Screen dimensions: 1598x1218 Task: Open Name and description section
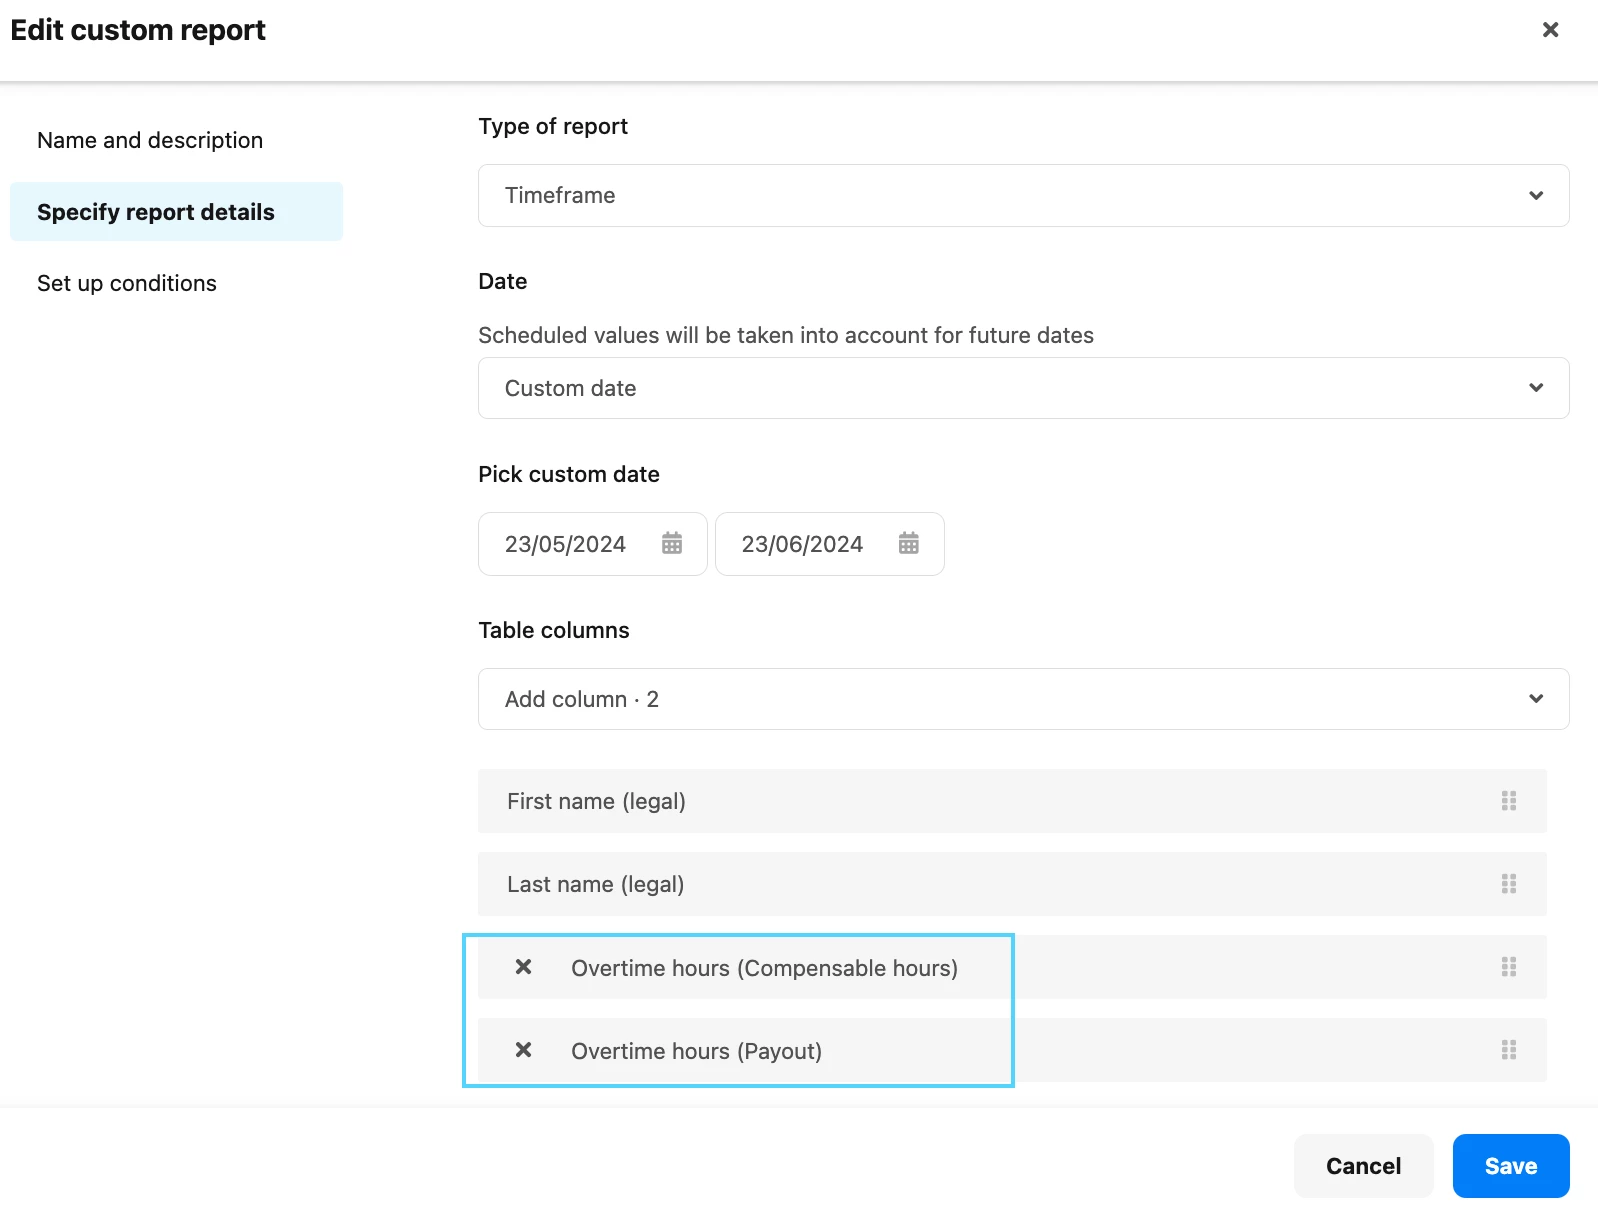click(150, 140)
